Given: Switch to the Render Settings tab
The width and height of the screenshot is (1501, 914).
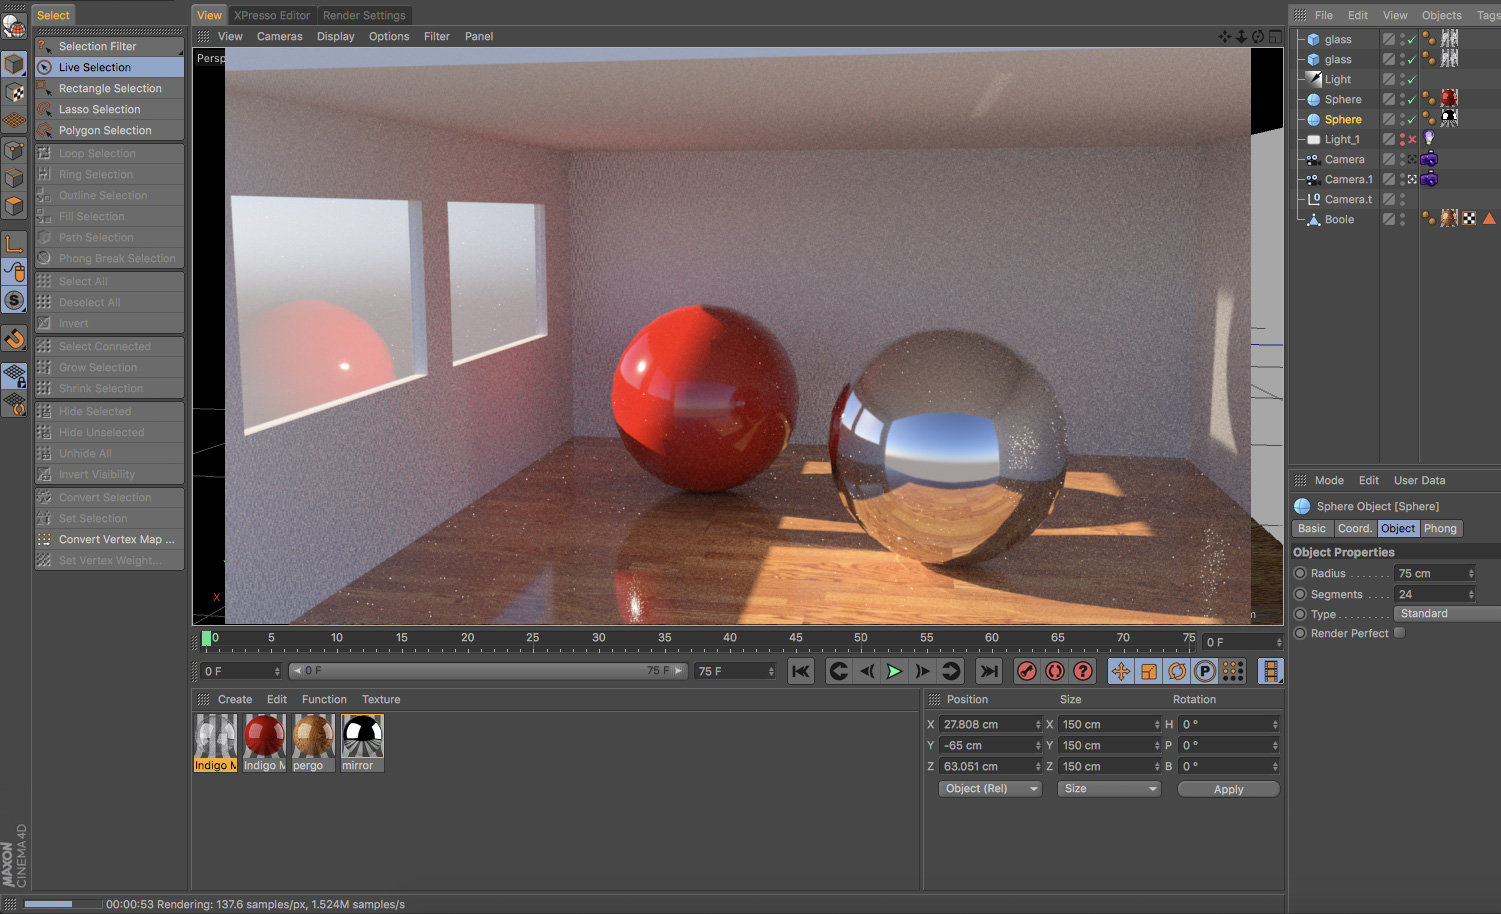Looking at the screenshot, I should pos(364,15).
